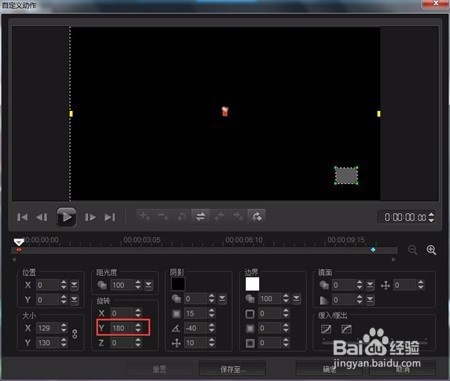This screenshot has width=450, height=381.
Task: Go to next keyframe icon
Action: [238, 217]
